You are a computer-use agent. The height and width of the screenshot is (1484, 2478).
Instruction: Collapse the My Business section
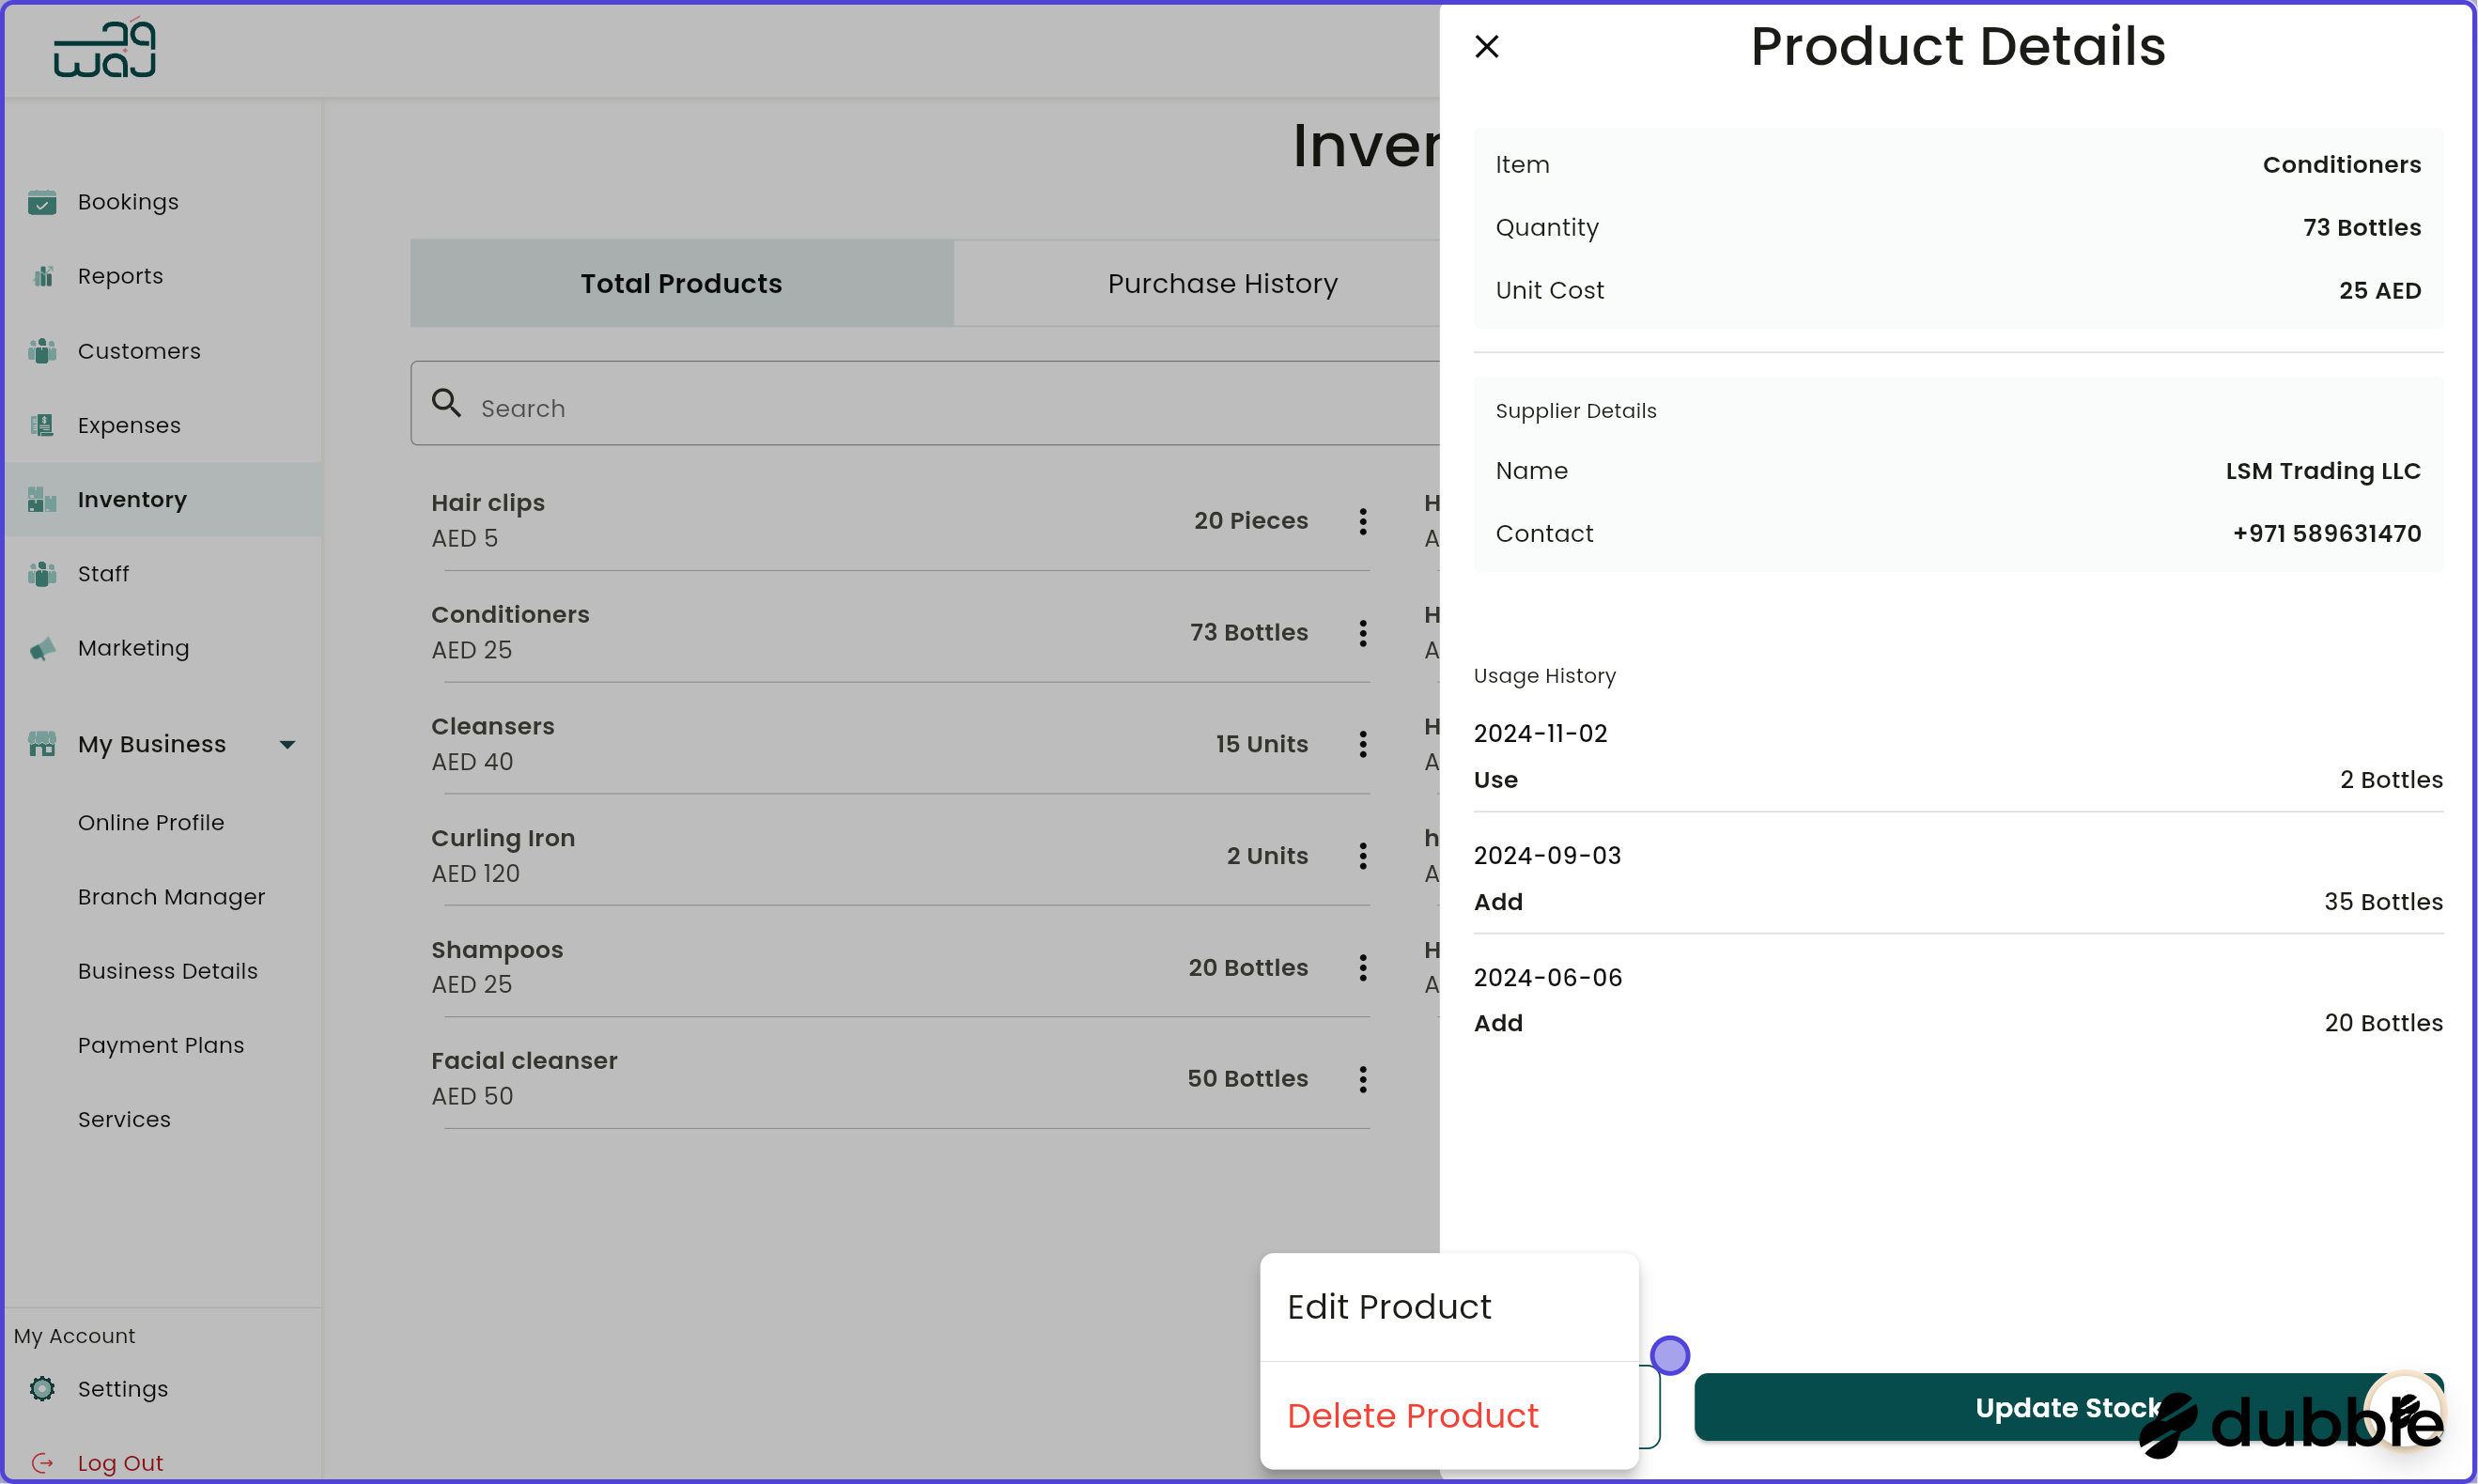click(288, 743)
